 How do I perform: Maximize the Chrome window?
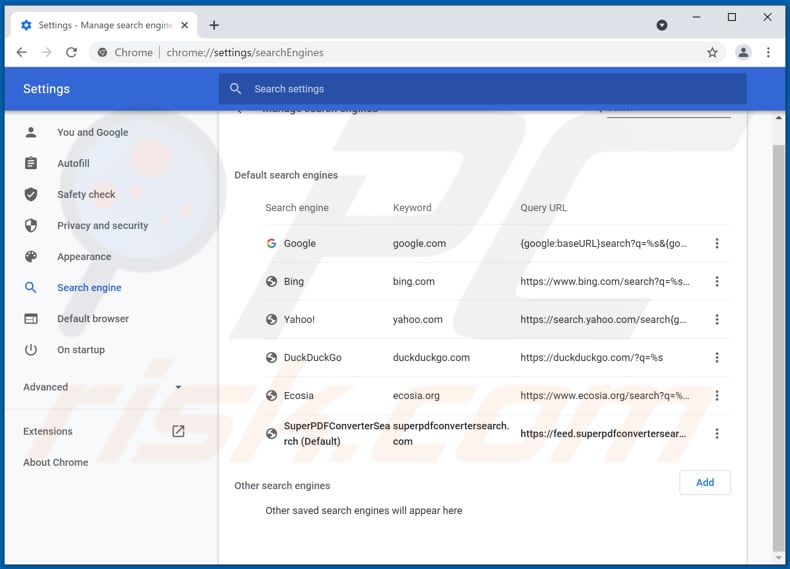point(732,17)
